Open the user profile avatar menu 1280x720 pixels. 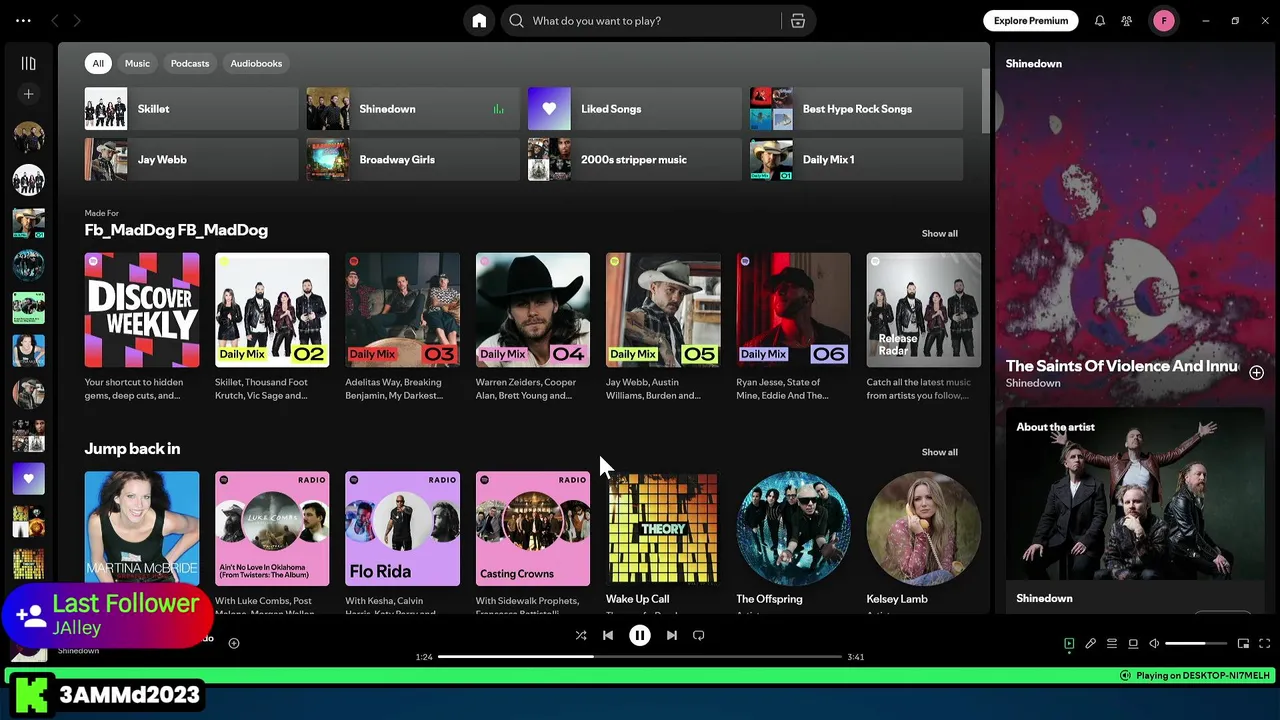[x=1164, y=21]
